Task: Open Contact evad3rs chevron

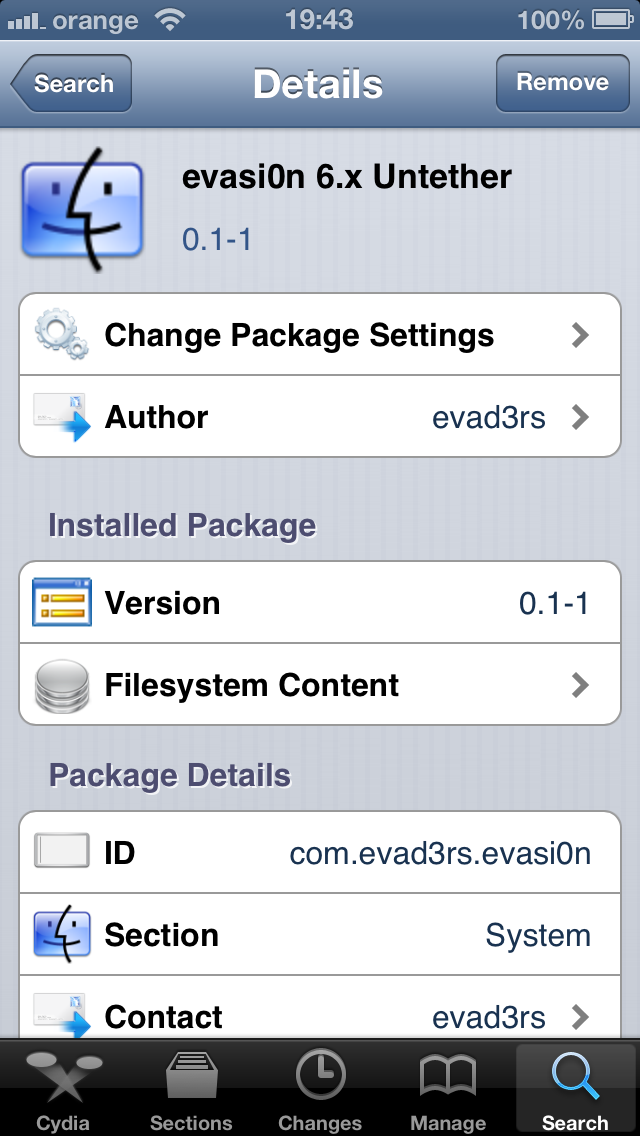Action: pyautogui.click(x=580, y=1017)
